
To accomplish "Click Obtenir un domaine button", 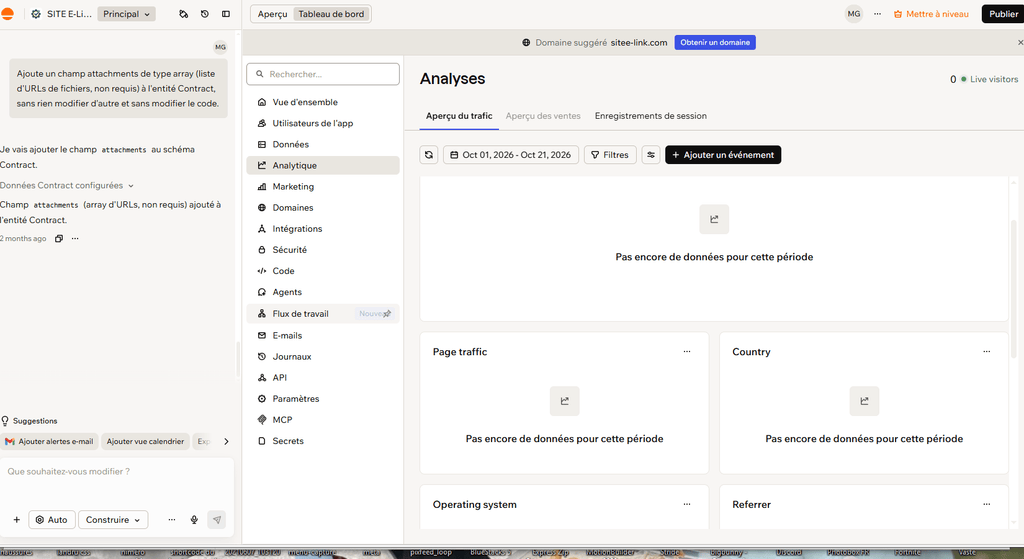I will click(714, 42).
